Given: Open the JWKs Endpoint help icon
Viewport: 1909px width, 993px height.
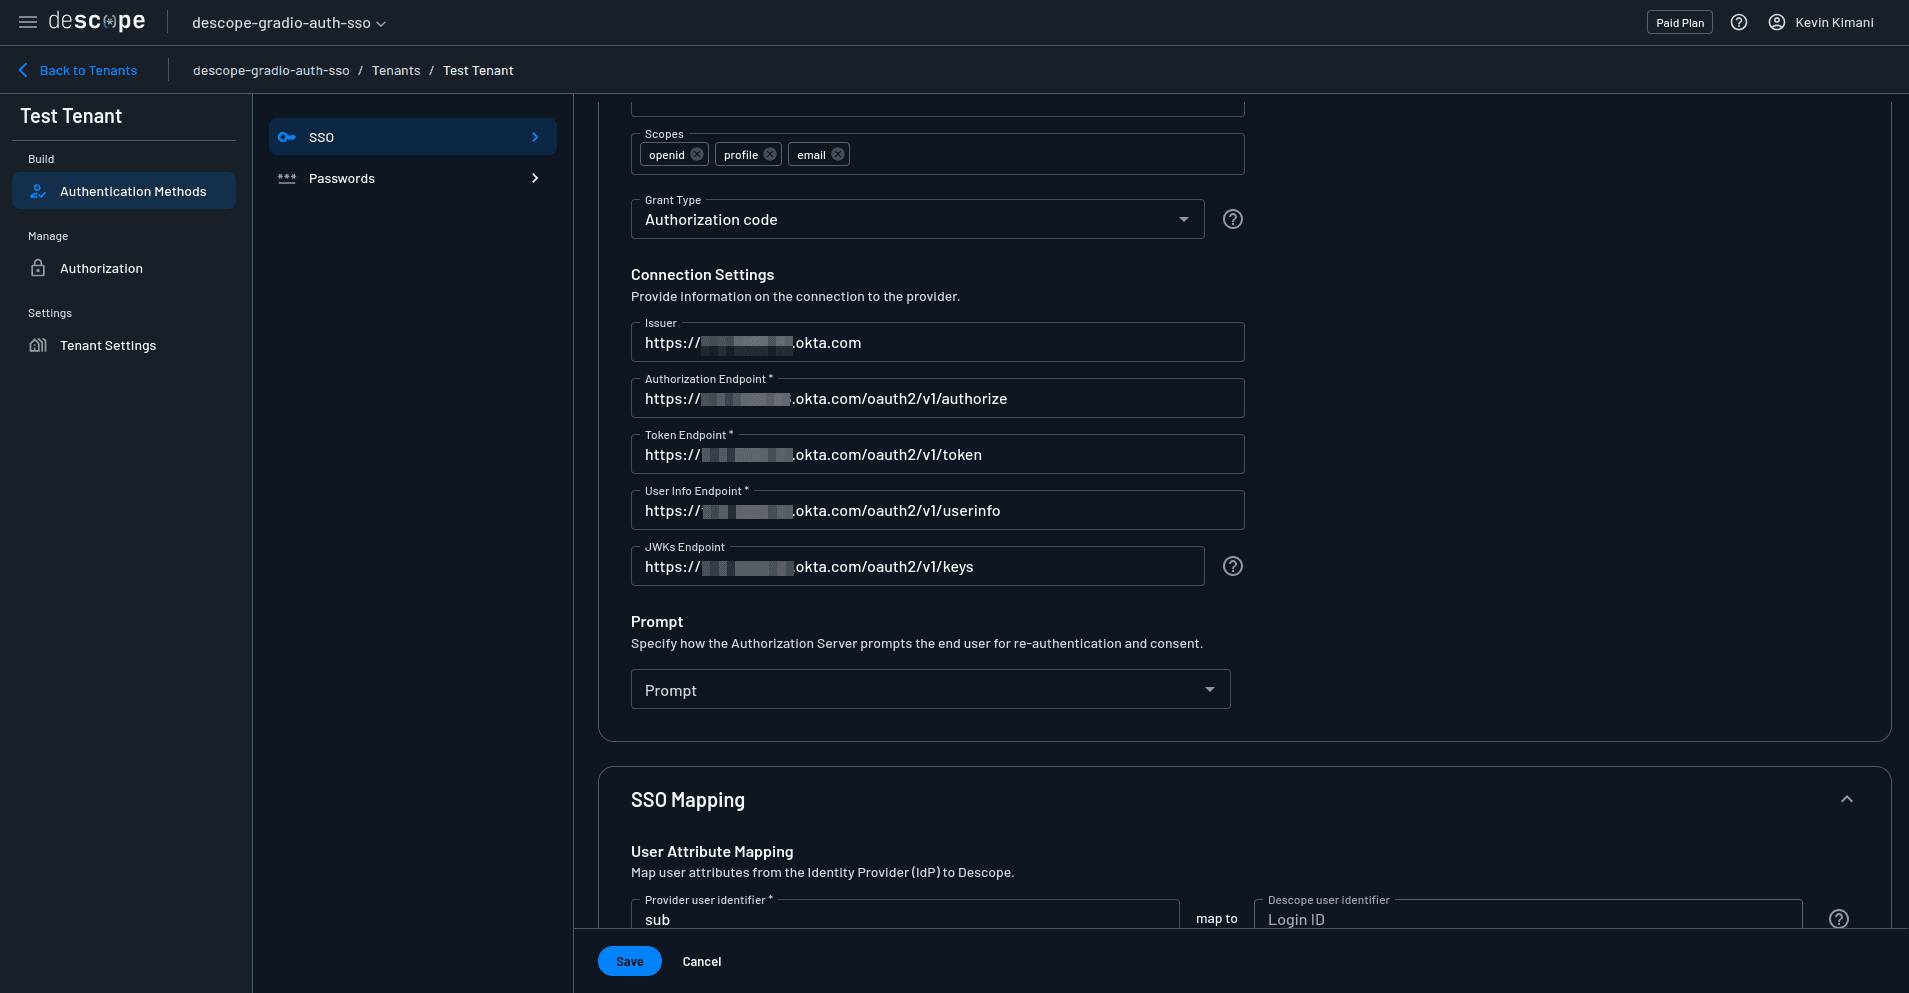Looking at the screenshot, I should point(1232,566).
